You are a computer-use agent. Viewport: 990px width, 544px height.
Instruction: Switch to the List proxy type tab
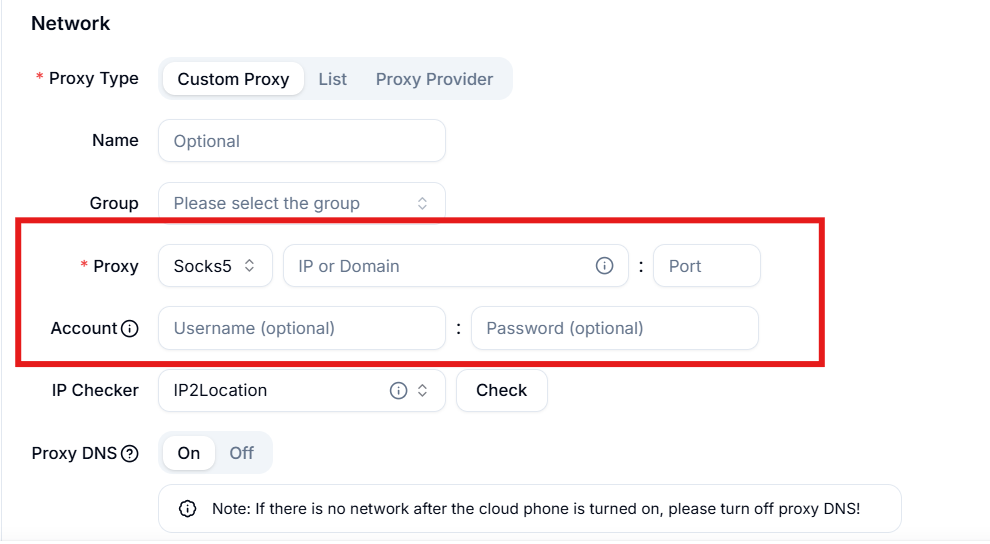pos(332,79)
